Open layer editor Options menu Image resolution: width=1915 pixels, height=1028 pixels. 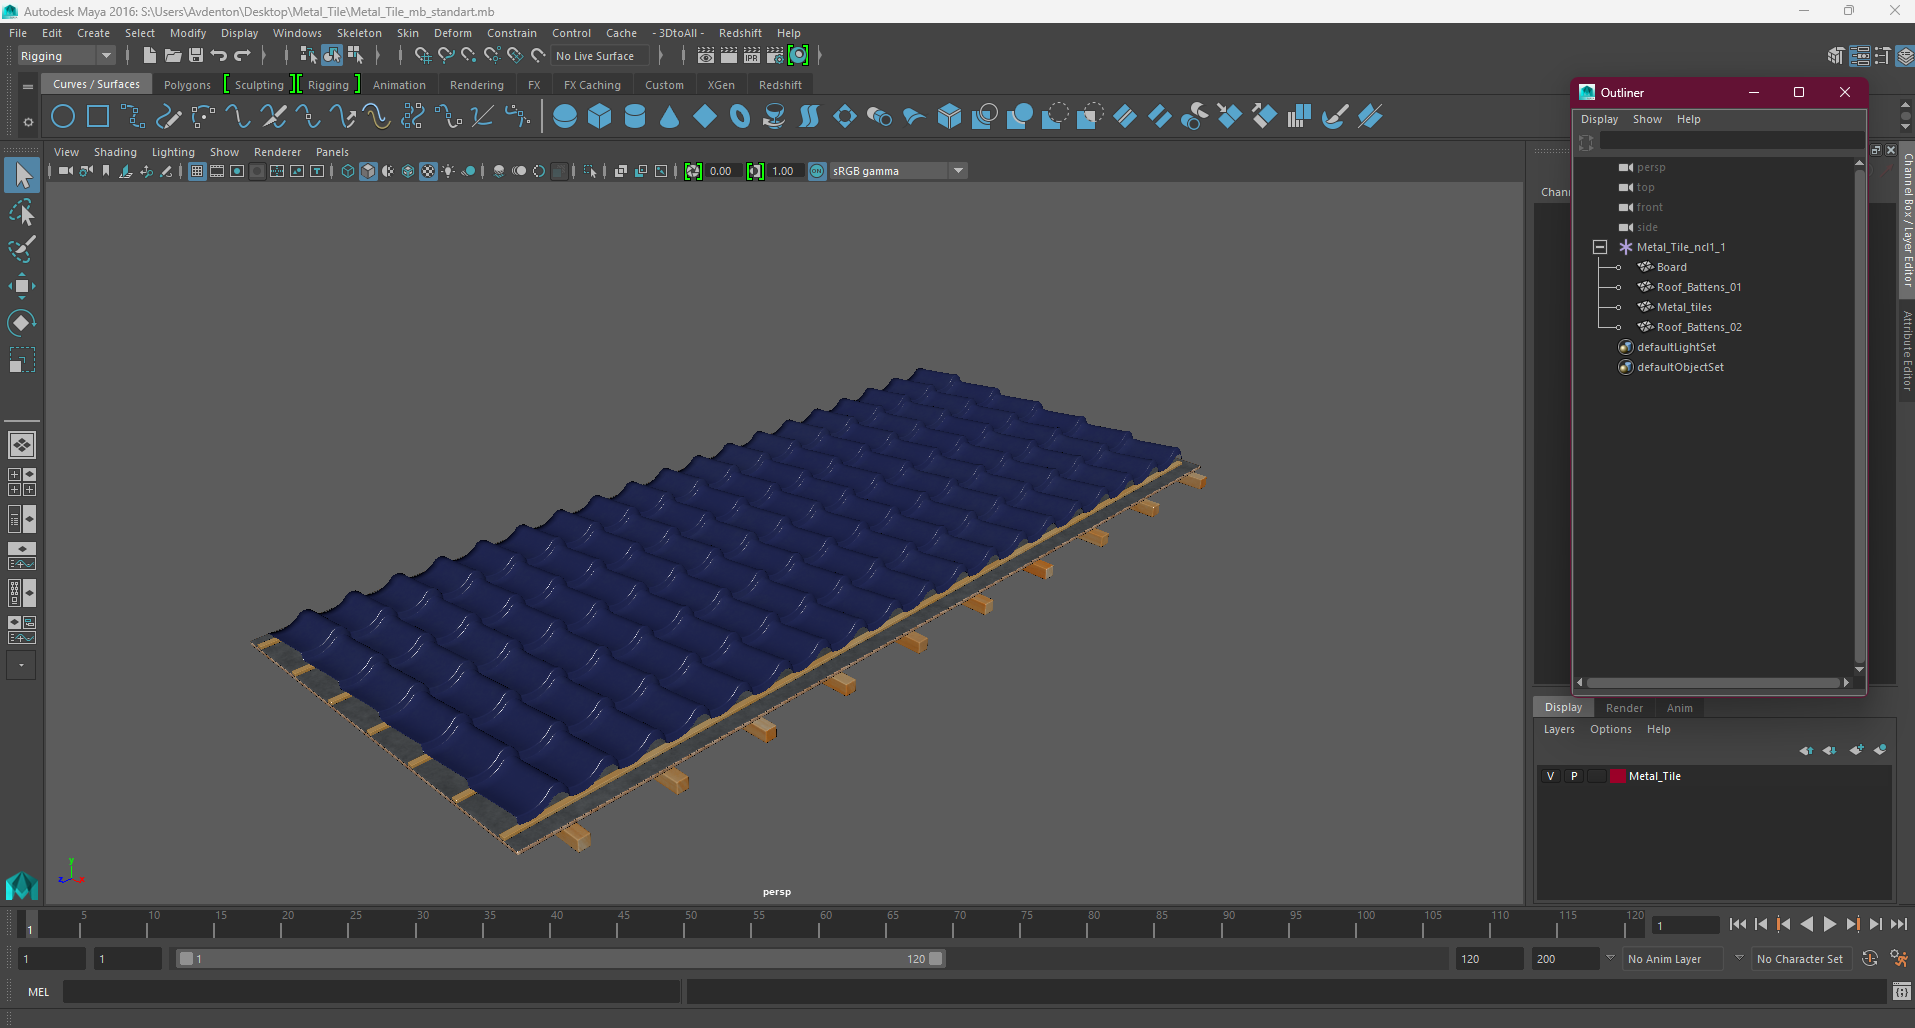pos(1610,729)
